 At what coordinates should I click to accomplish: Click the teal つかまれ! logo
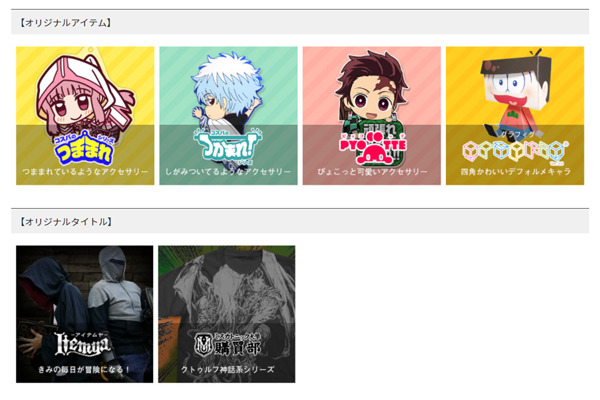[x=228, y=145]
